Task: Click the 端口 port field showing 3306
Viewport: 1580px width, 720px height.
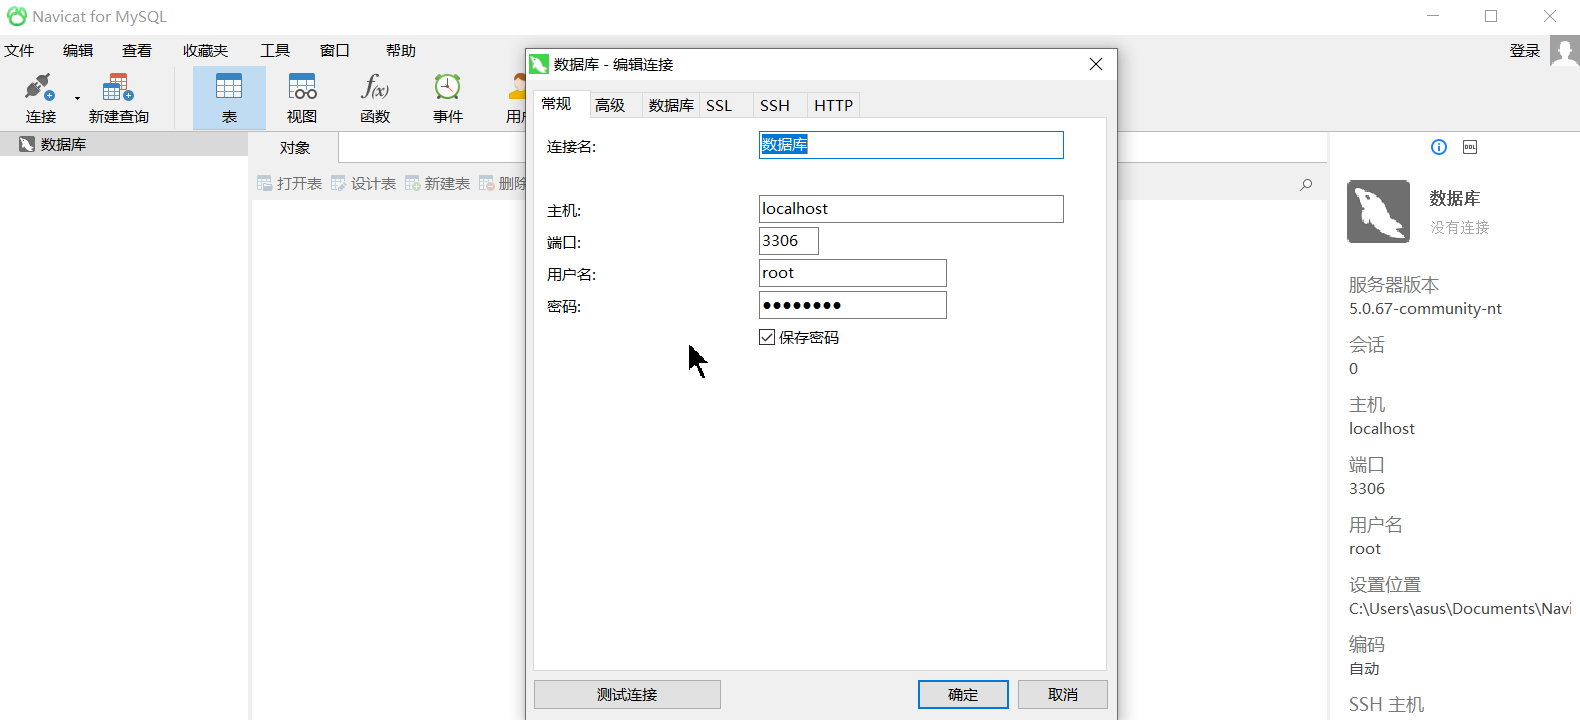Action: (788, 241)
